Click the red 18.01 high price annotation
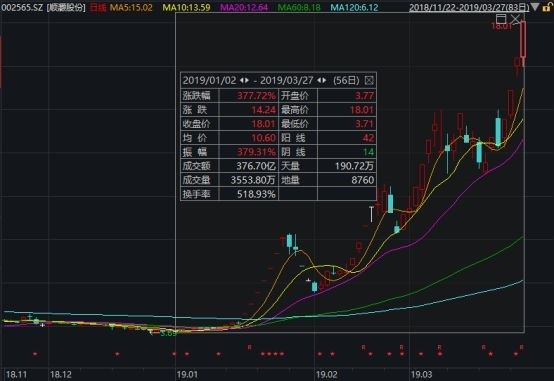Viewport: 554px width, 381px height. pyautogui.click(x=501, y=26)
